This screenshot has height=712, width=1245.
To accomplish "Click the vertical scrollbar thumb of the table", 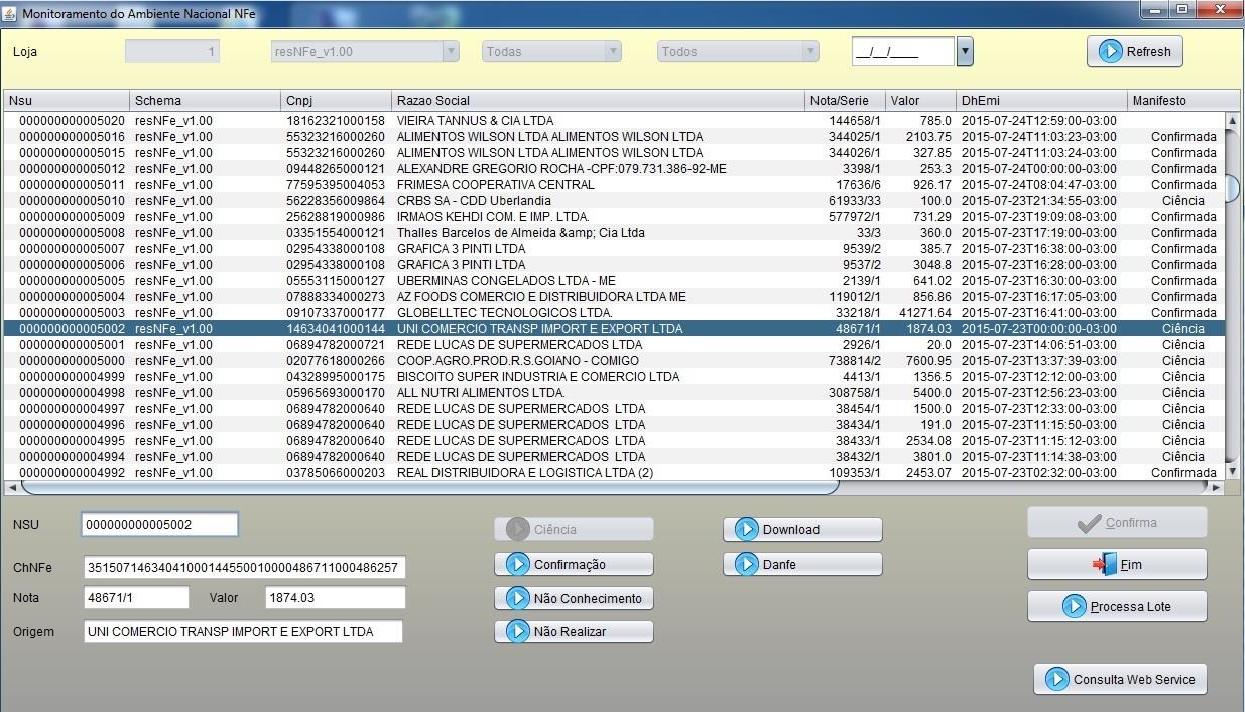I will tap(1233, 186).
